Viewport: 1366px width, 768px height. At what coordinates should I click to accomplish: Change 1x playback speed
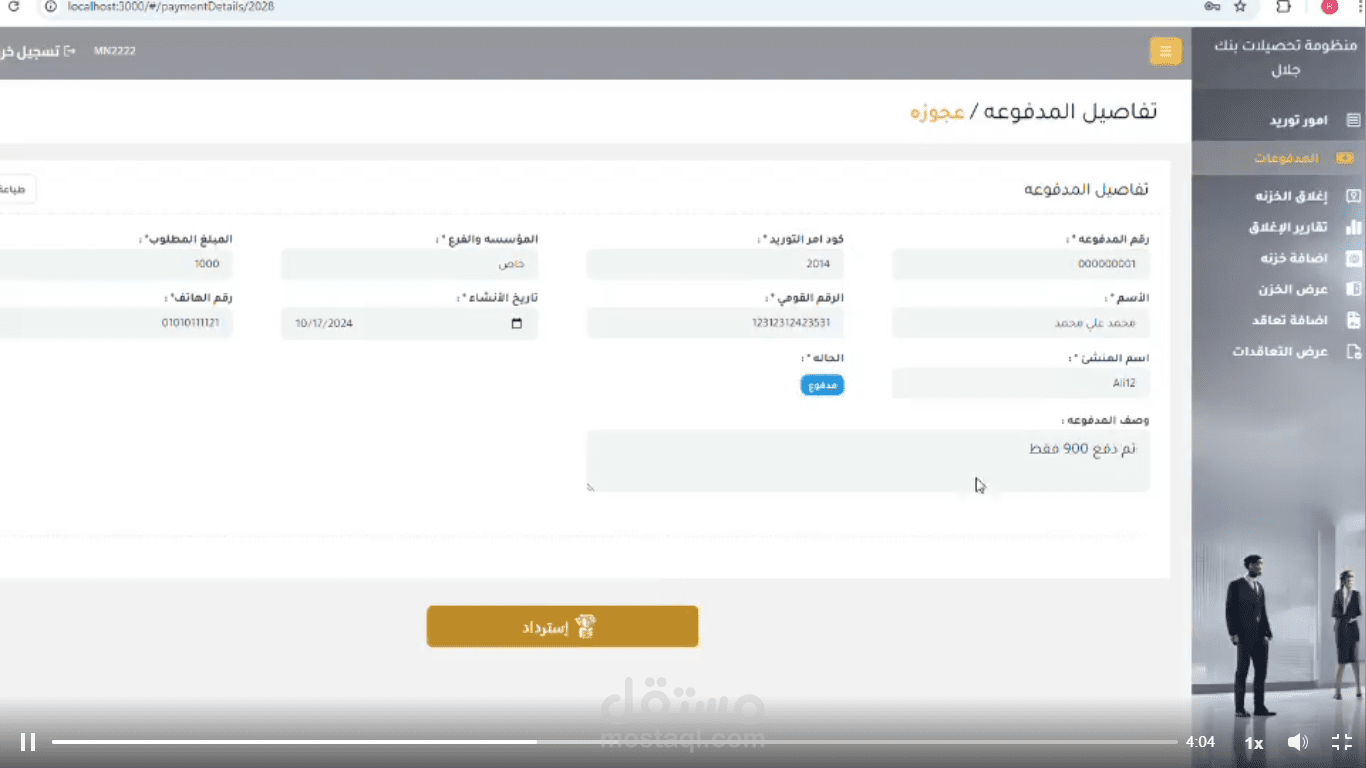1254,743
